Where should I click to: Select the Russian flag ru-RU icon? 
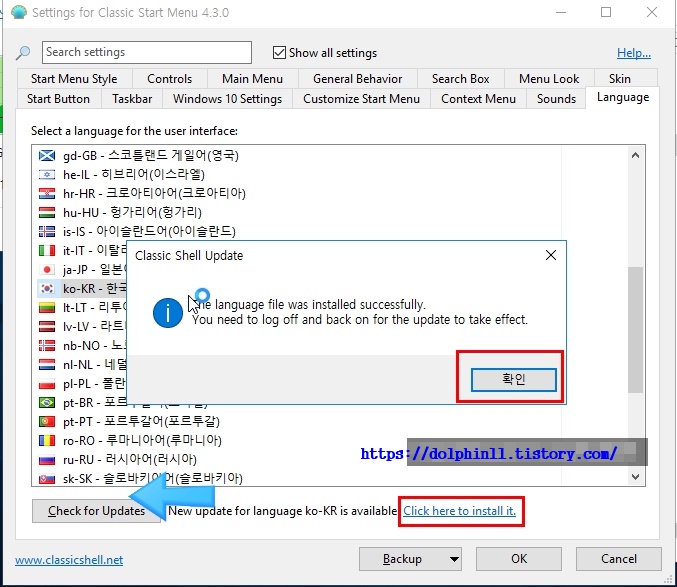point(47,459)
